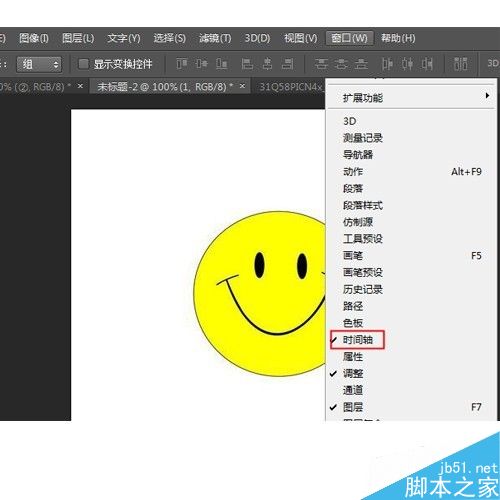Viewport: 500px width, 500px height.
Task: Close the (2, RGB/8) document tab
Action: click(x=80, y=86)
